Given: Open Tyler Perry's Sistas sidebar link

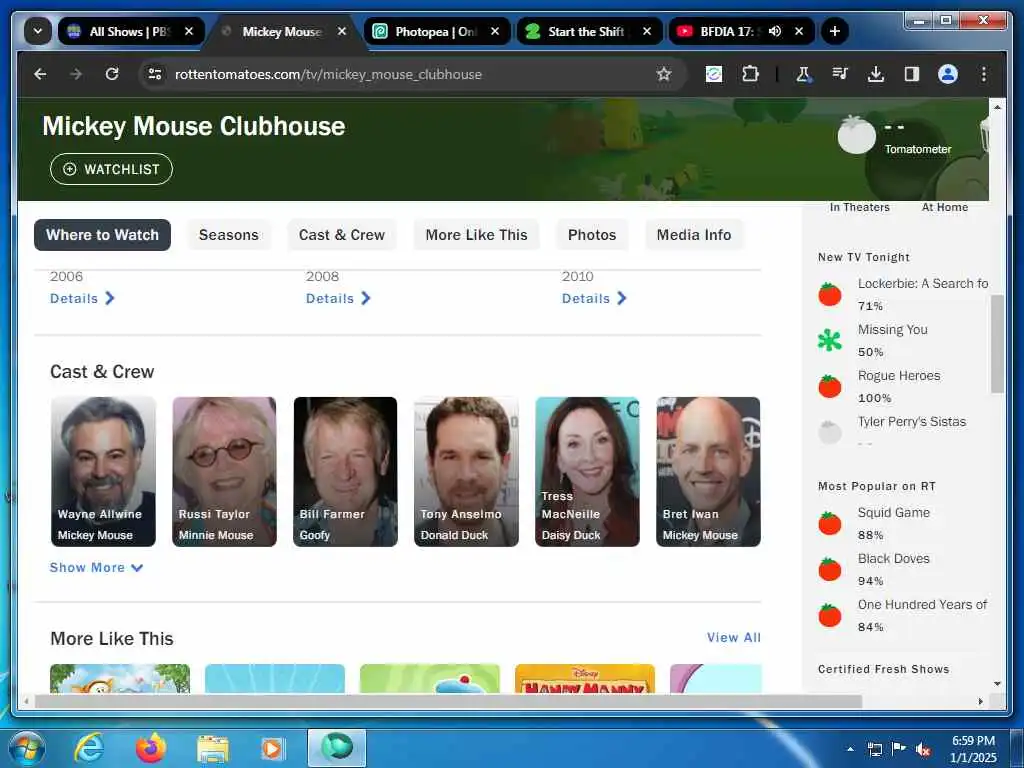Looking at the screenshot, I should (912, 422).
